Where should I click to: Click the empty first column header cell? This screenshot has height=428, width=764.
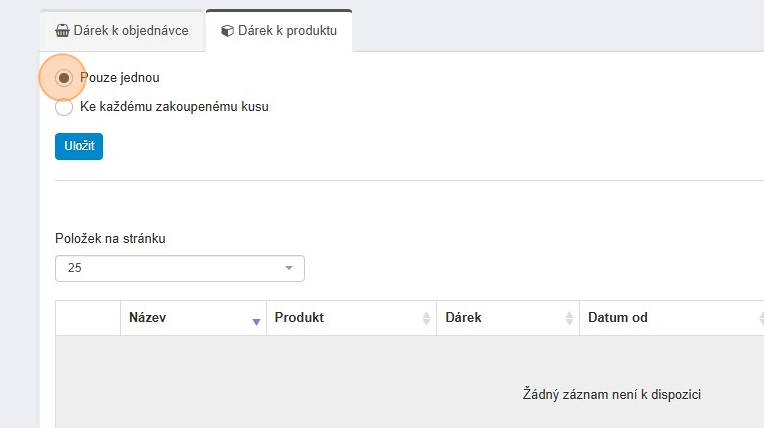point(88,318)
